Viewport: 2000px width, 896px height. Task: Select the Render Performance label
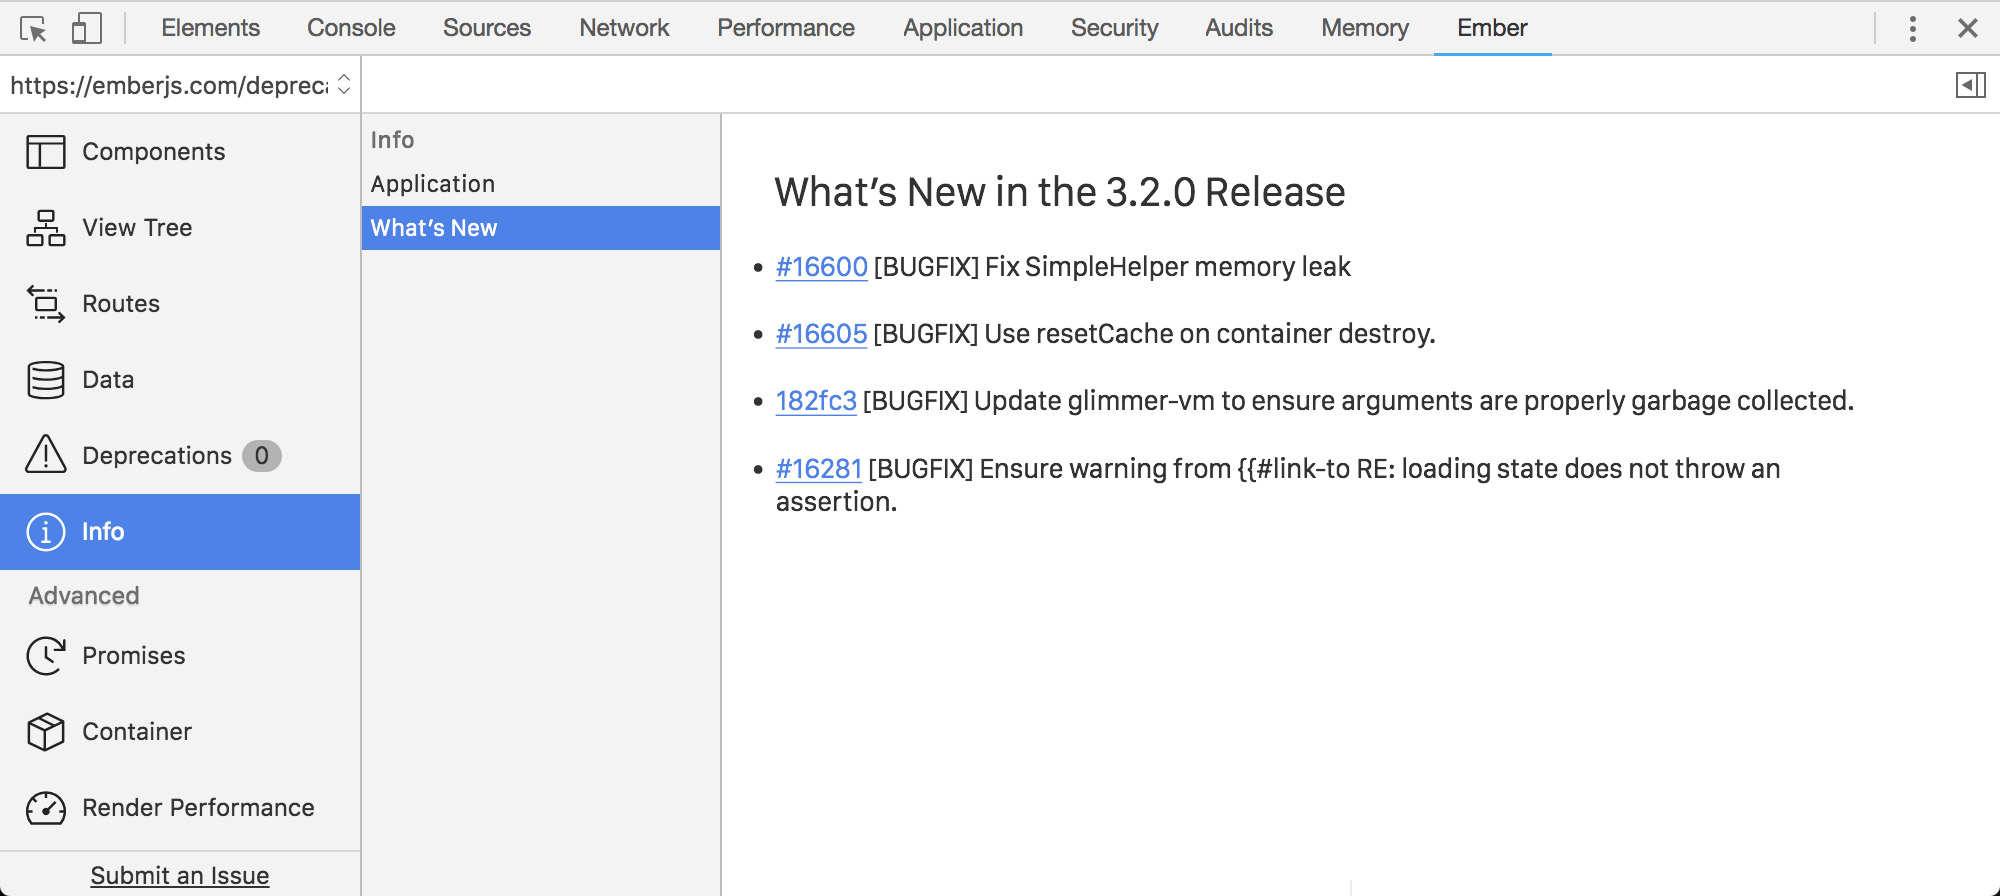(x=198, y=808)
